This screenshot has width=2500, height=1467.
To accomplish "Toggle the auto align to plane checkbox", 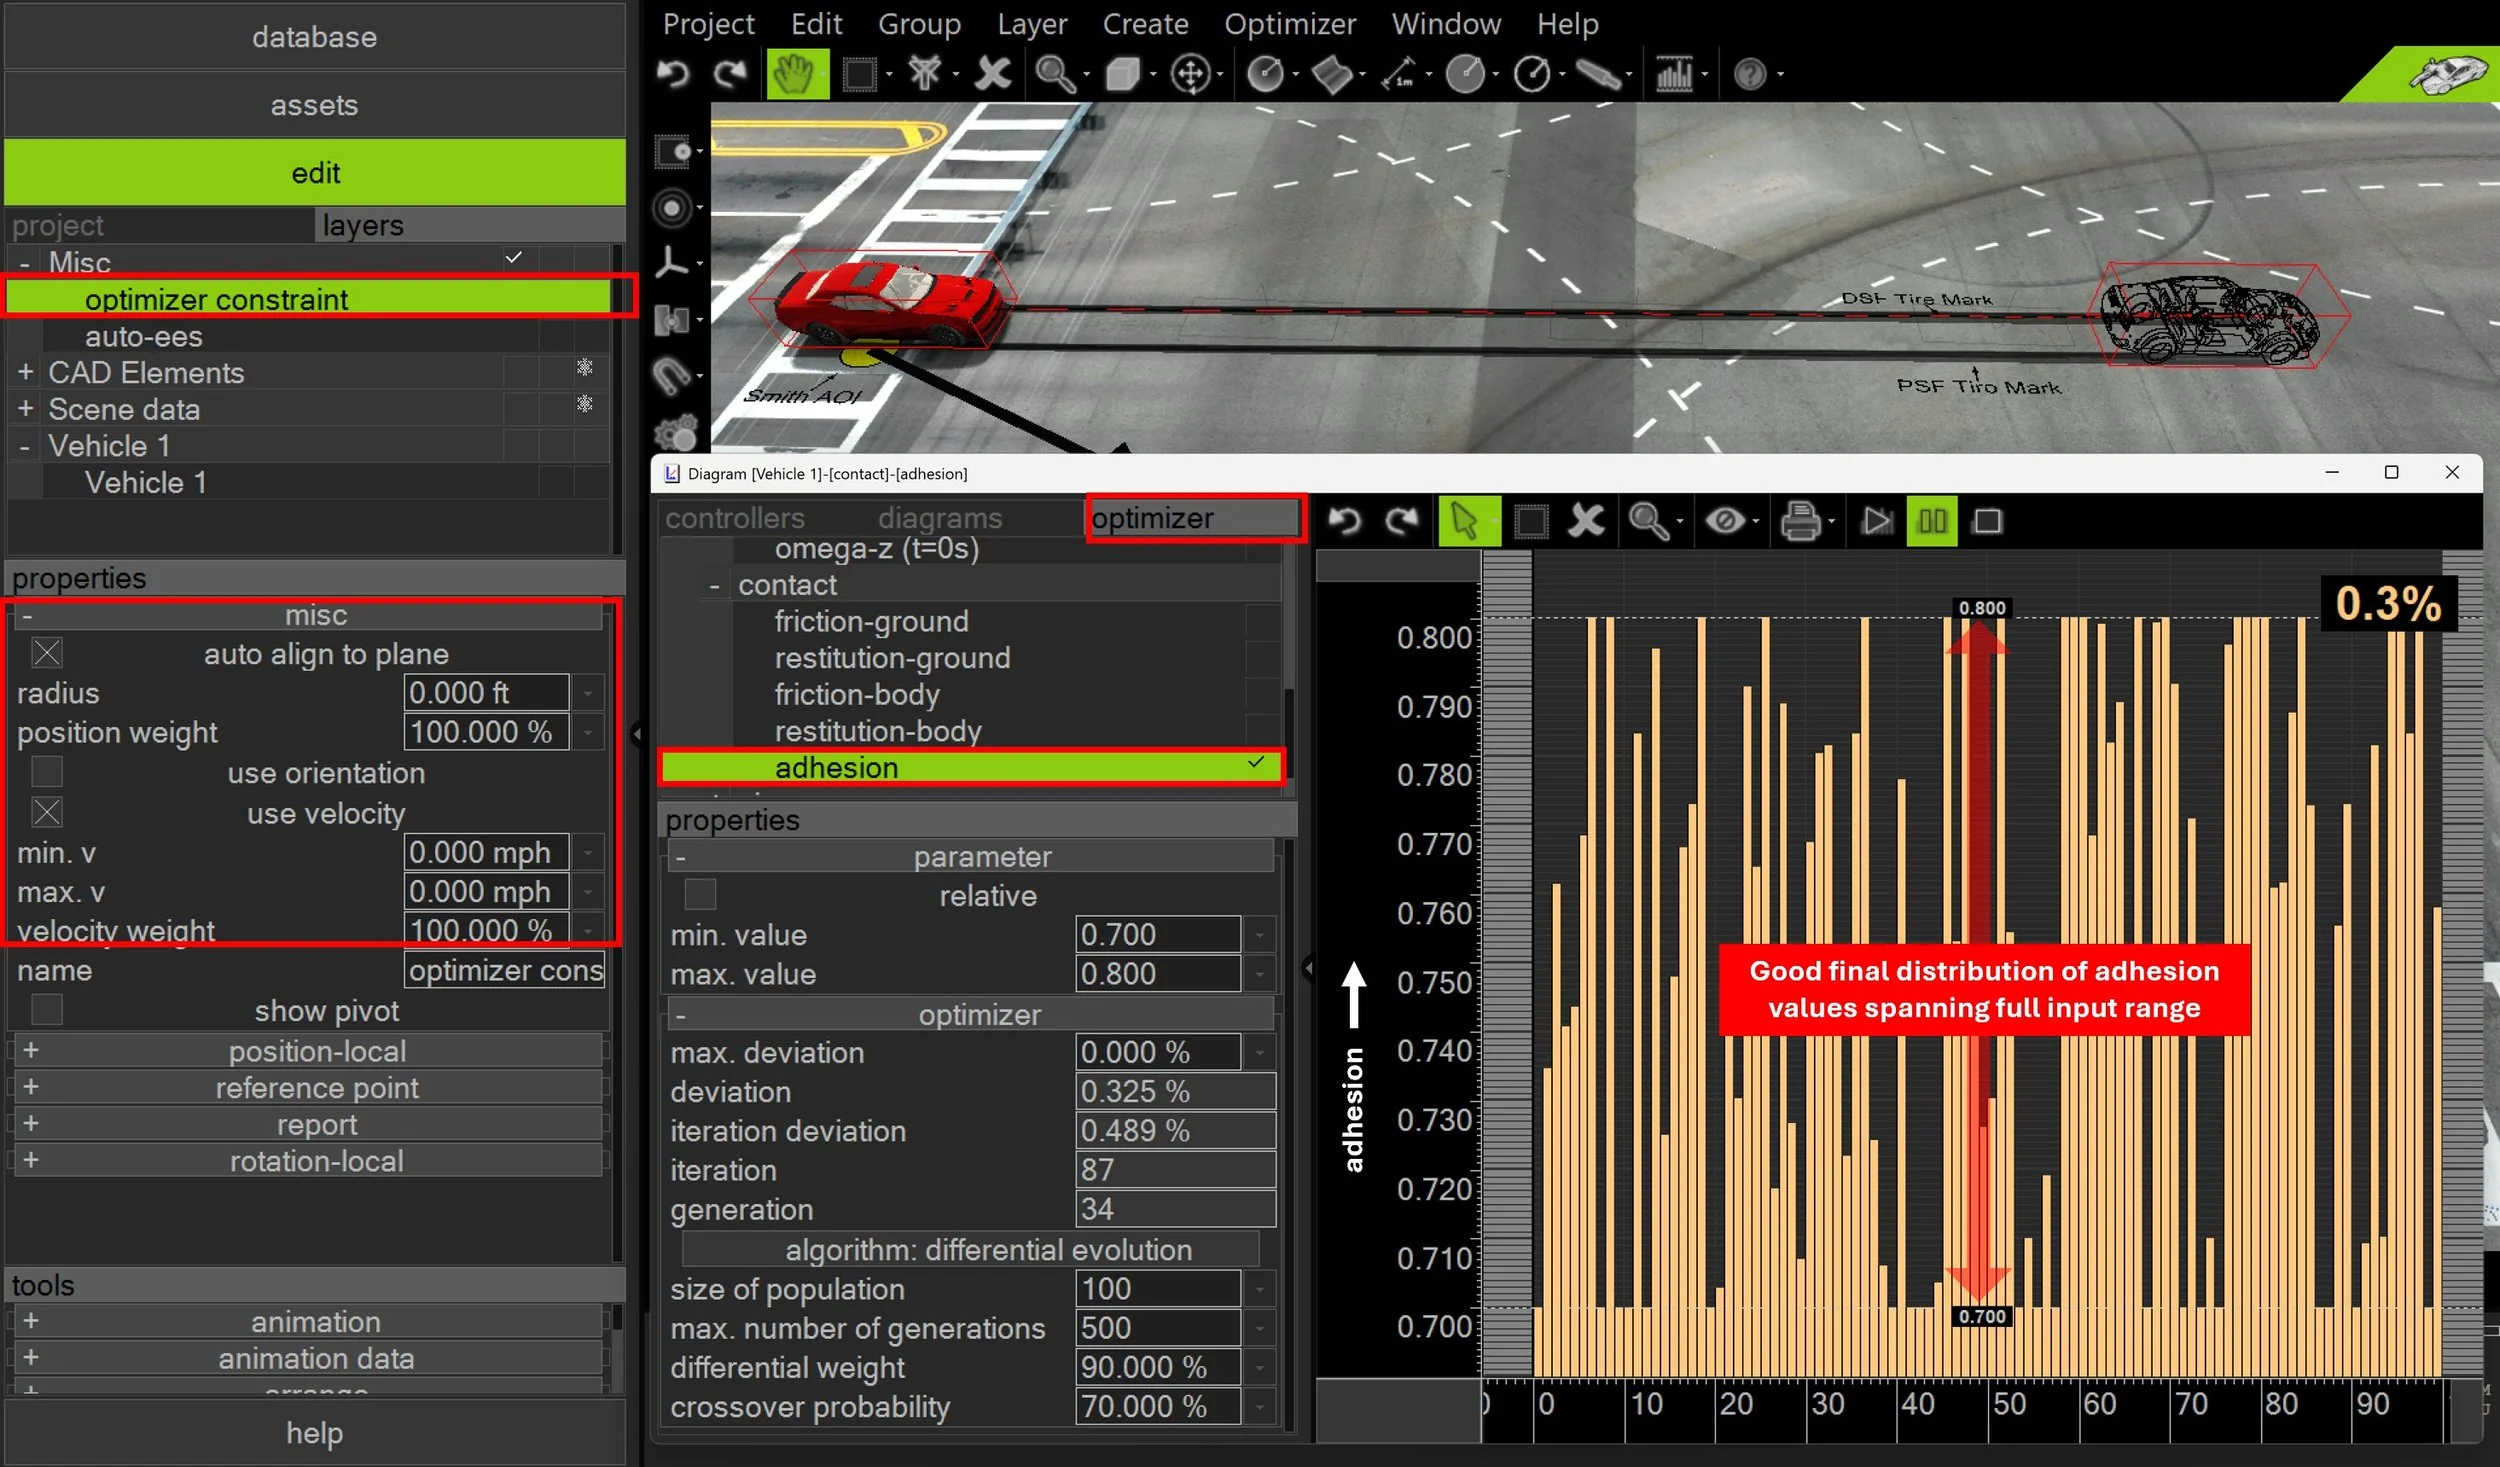I will pos(47,653).
